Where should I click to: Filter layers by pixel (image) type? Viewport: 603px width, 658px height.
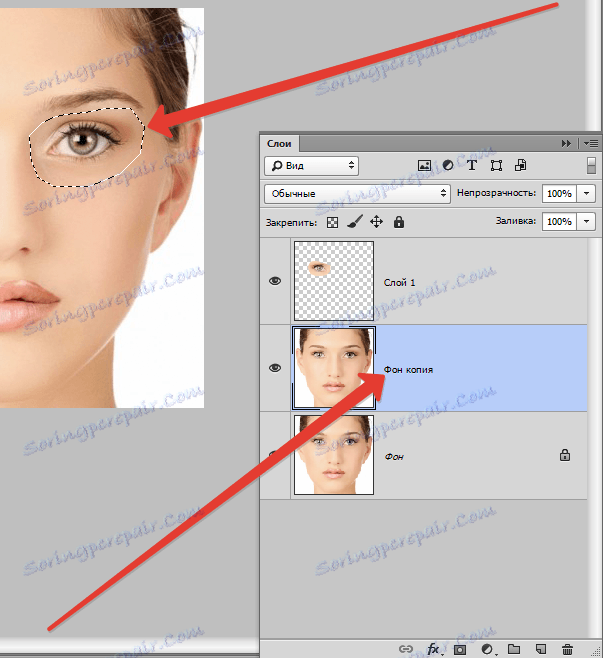pyautogui.click(x=424, y=165)
